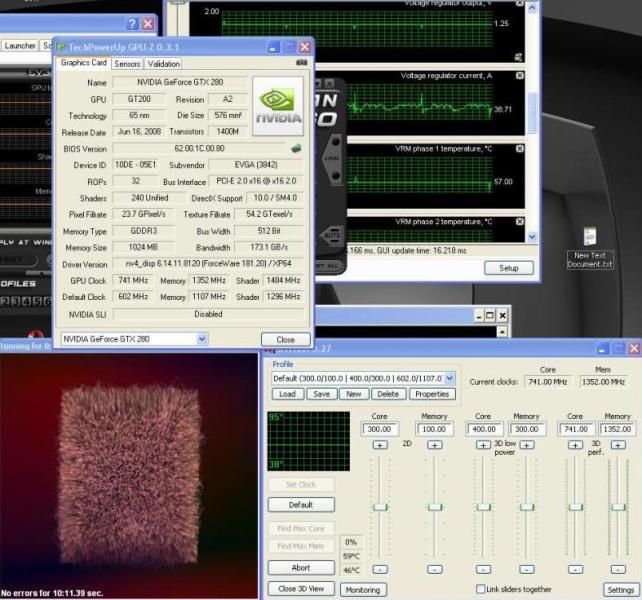Click the 2D Memory slider handle
The height and width of the screenshot is (600, 642).
pyautogui.click(x=434, y=507)
